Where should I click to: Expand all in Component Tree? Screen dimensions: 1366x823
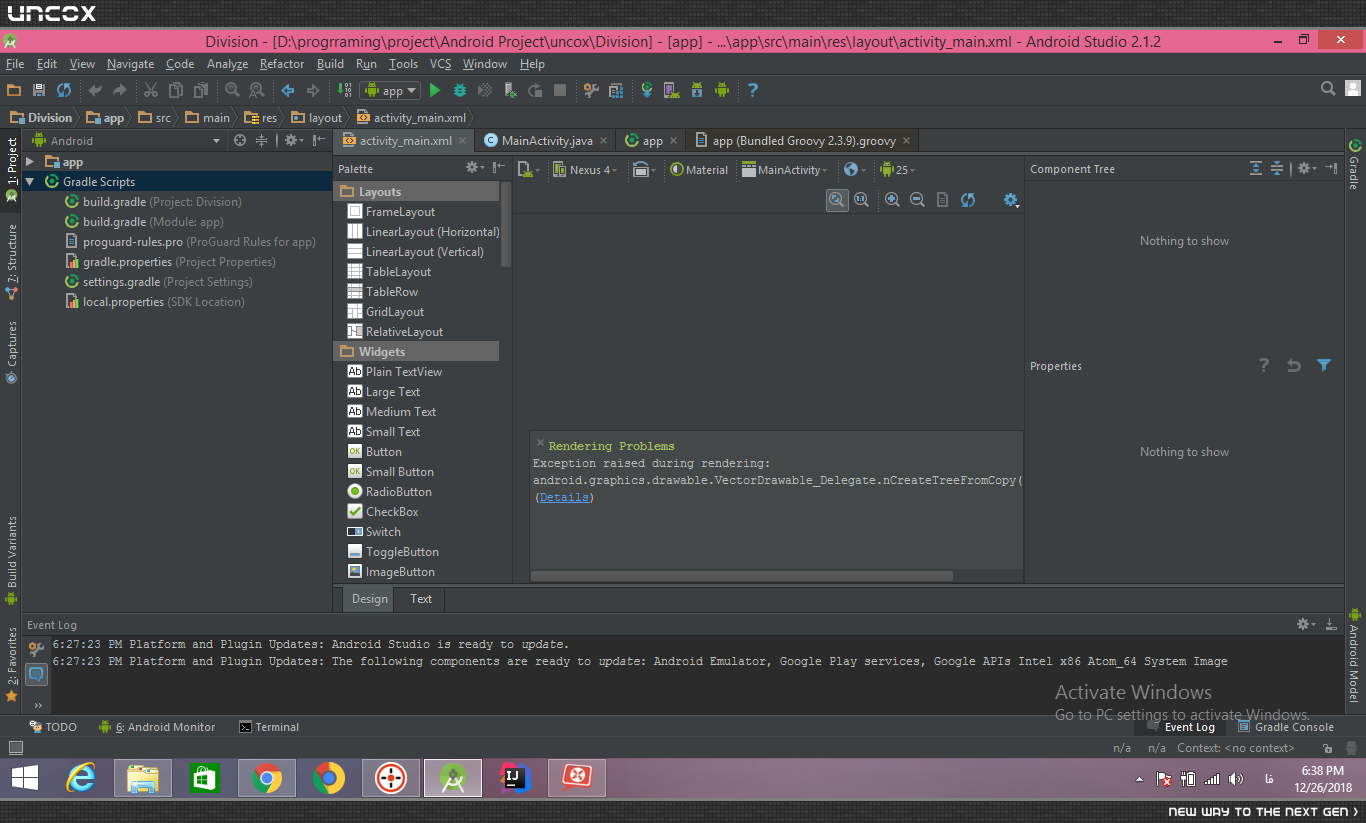(1256, 169)
